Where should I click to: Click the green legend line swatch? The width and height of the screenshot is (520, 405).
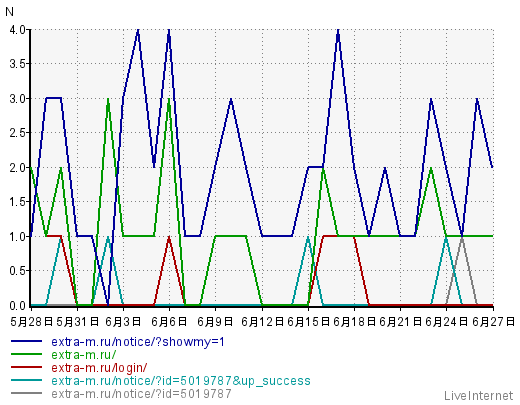tap(27, 354)
